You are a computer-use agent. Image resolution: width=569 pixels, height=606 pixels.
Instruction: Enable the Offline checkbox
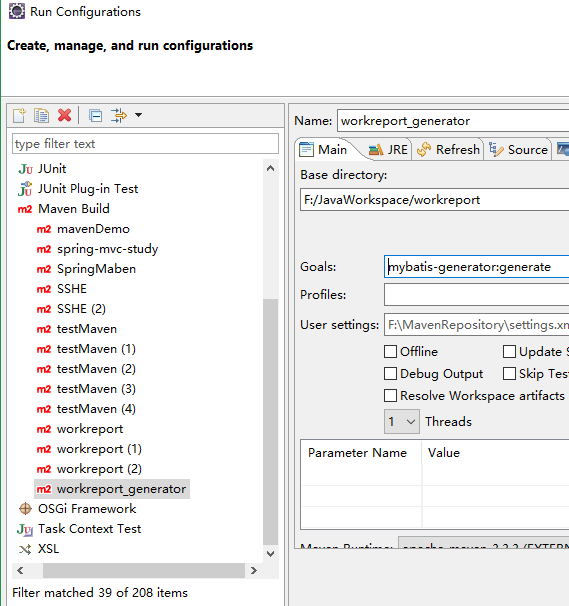(x=390, y=352)
